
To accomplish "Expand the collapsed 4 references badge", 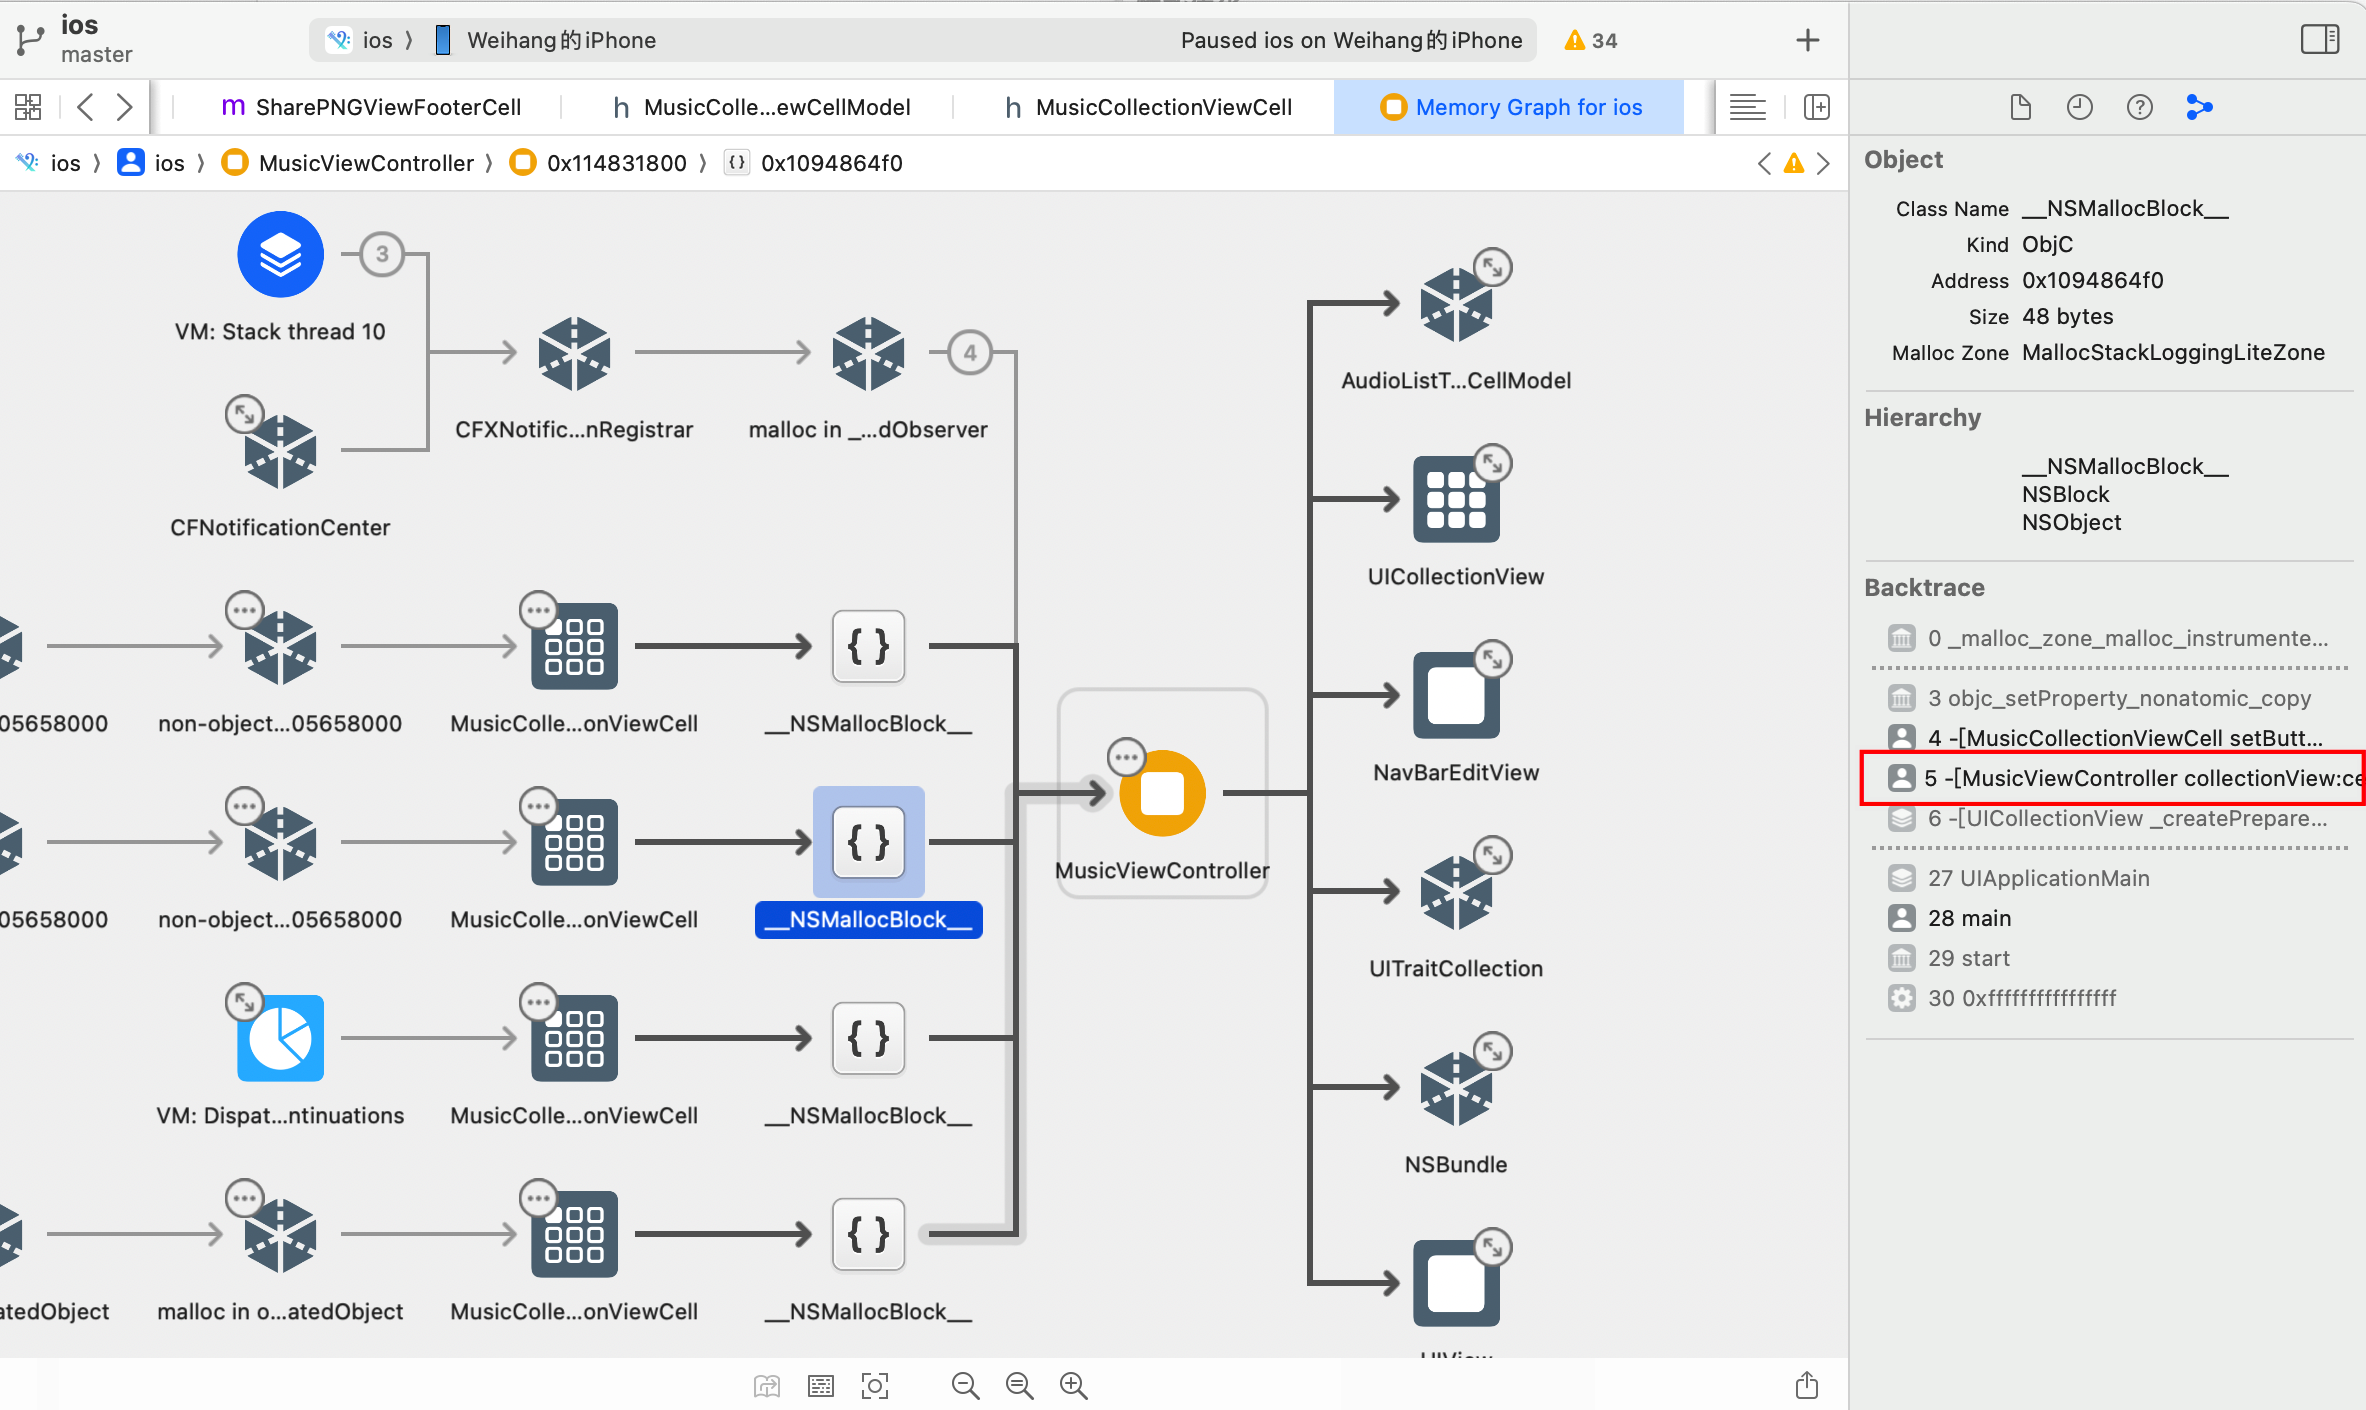I will (x=970, y=353).
